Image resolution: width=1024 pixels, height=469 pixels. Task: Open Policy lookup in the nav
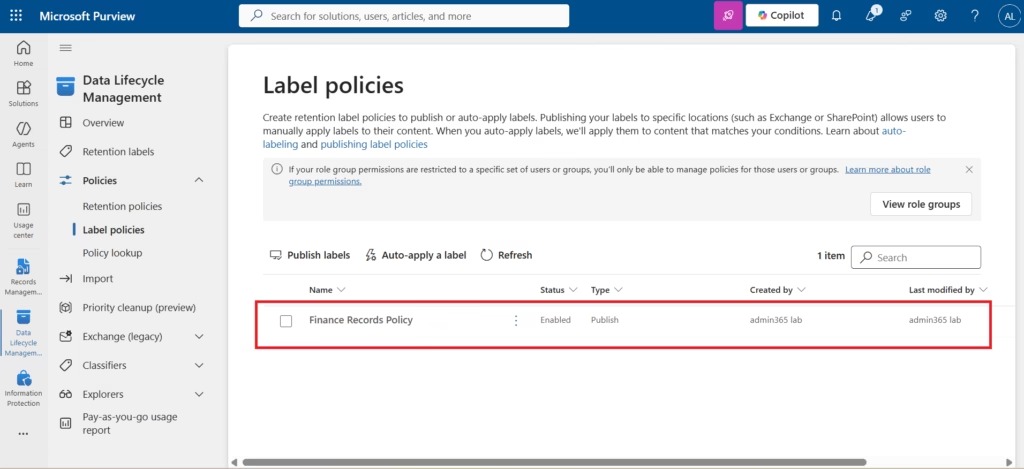click(112, 253)
